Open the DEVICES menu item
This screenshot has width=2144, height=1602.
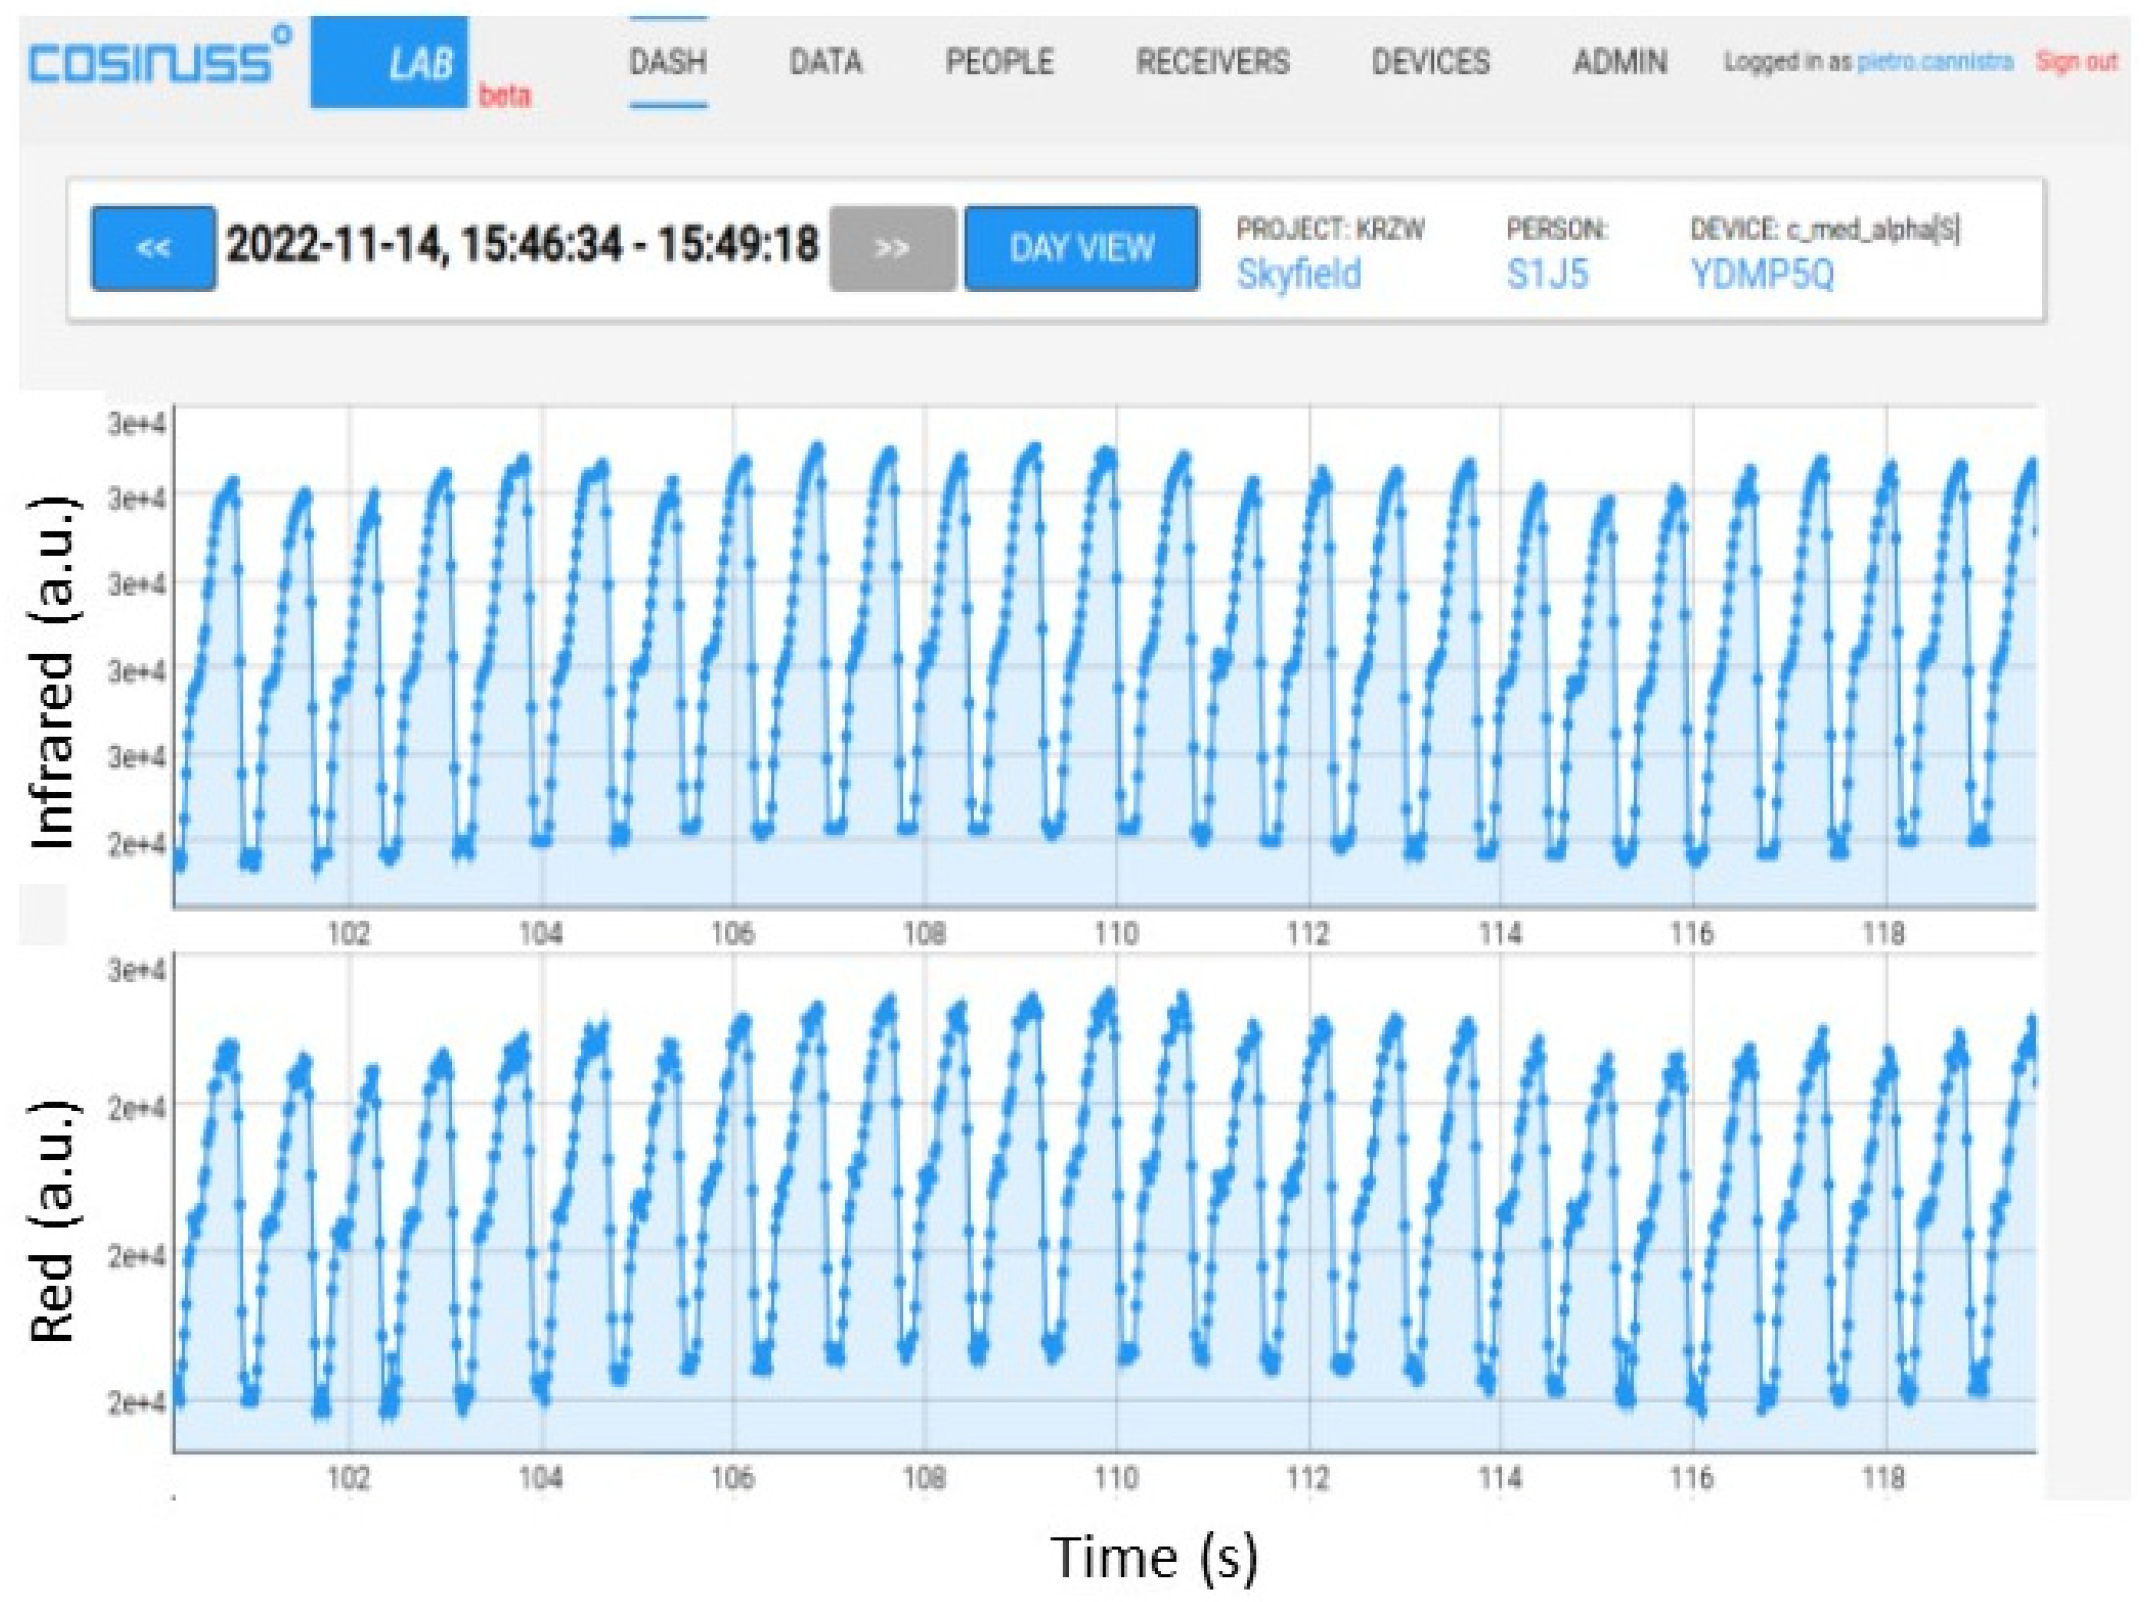pyautogui.click(x=1430, y=62)
